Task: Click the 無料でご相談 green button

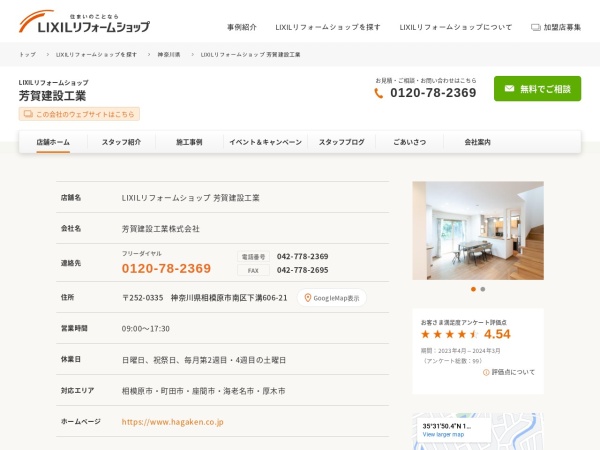Action: [537, 89]
